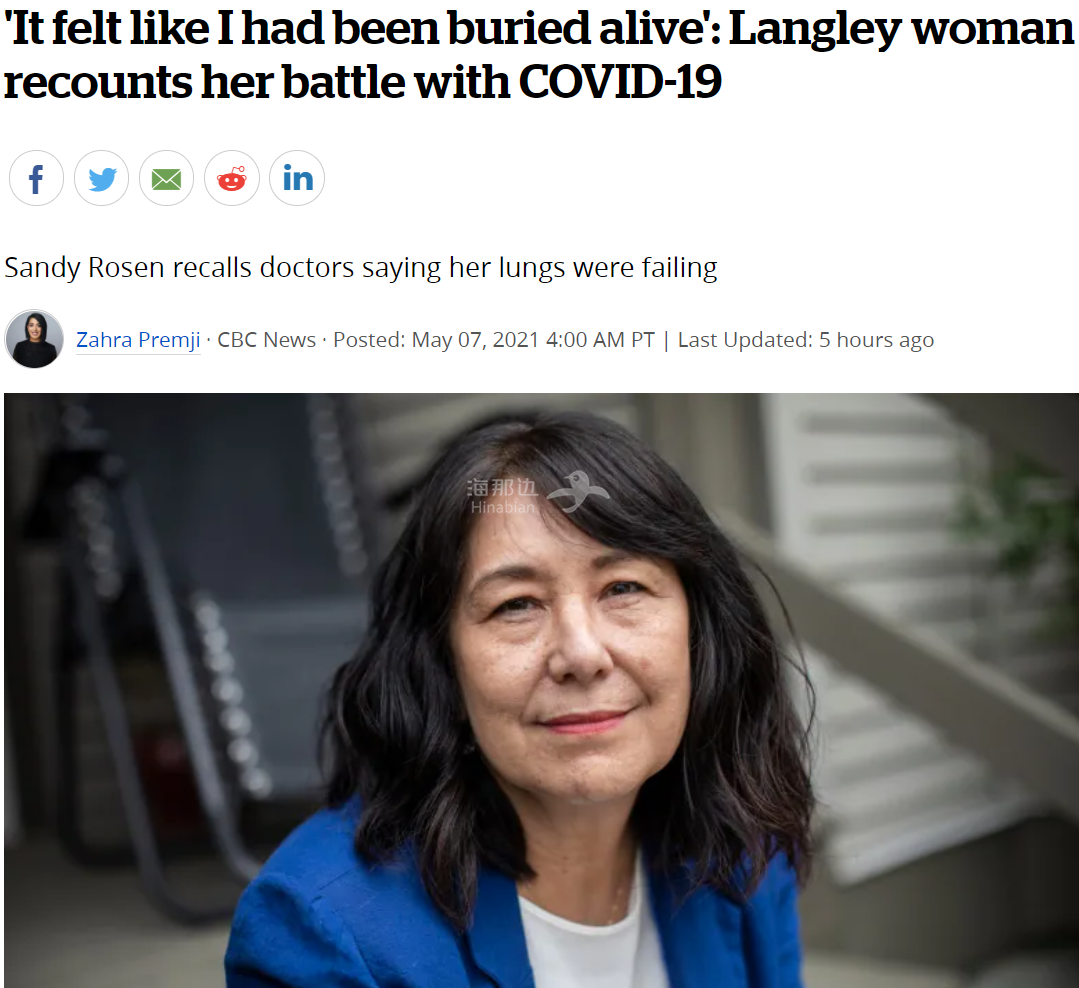Click 'Langley woman' in the headline
This screenshot has height=988, width=1079.
pos(901,29)
